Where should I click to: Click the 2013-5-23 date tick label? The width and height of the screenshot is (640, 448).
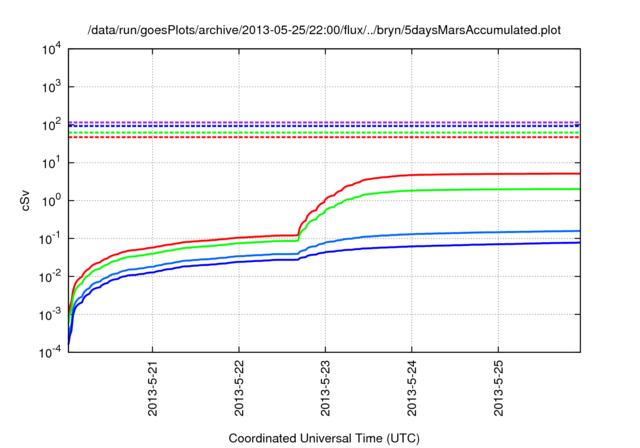[x=325, y=388]
